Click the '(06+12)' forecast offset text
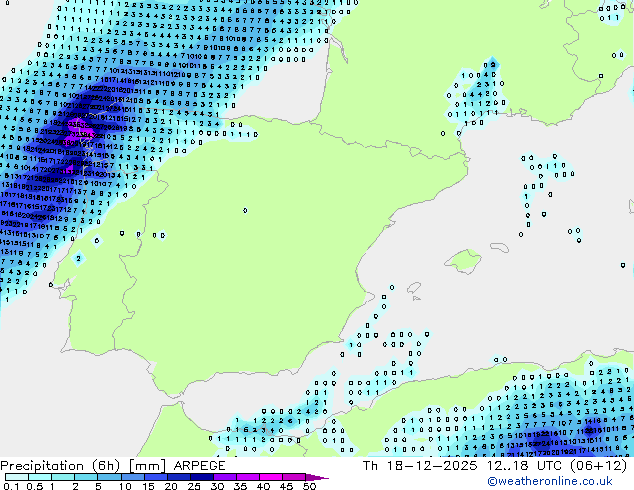634x490 pixels. click(x=599, y=465)
